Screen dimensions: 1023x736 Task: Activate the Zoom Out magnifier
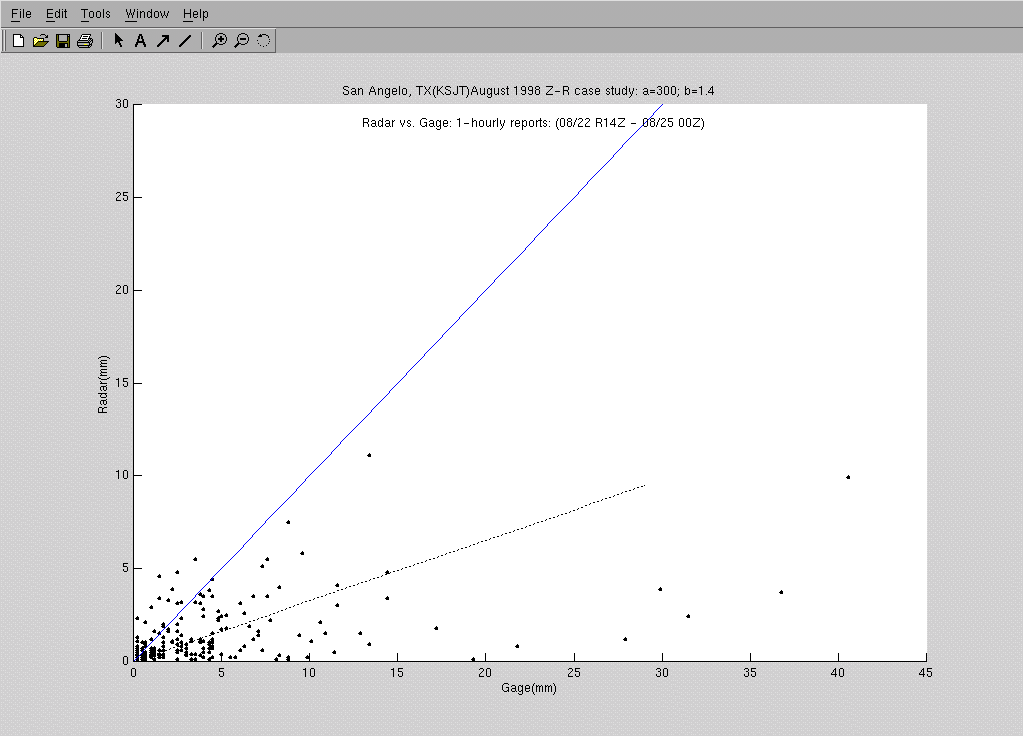(x=242, y=40)
